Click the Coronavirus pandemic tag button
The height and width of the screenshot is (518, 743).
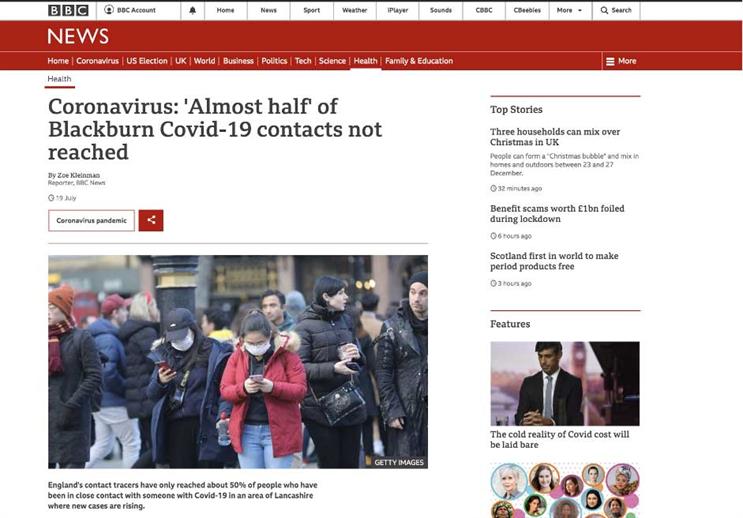pos(91,220)
